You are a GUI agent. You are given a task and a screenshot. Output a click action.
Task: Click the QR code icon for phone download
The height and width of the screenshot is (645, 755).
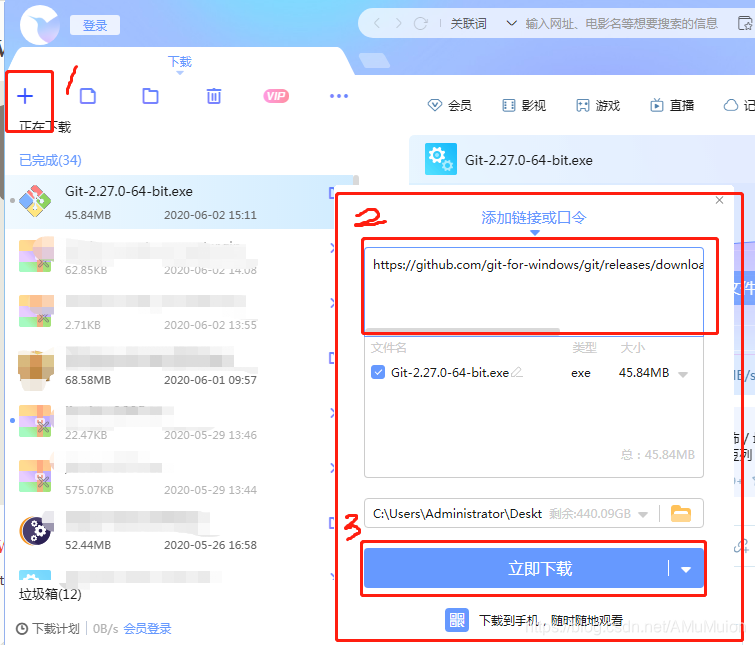(x=457, y=620)
